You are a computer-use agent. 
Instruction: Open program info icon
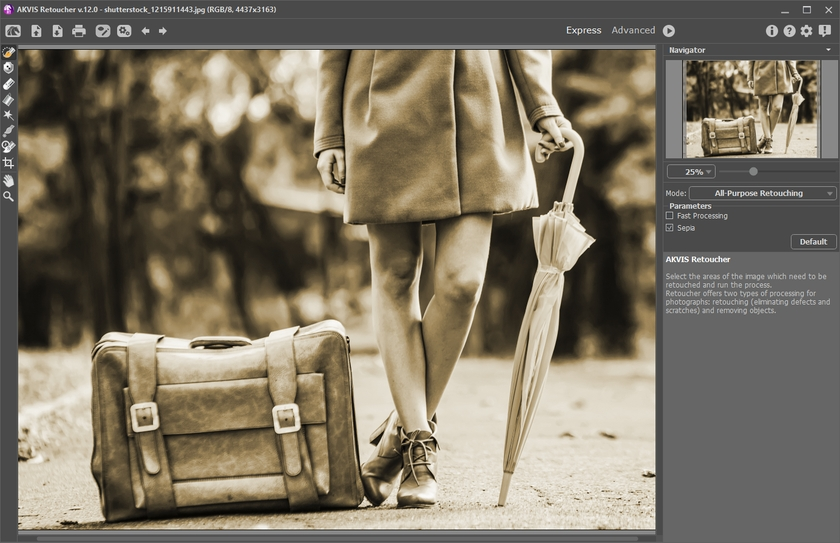coord(772,31)
